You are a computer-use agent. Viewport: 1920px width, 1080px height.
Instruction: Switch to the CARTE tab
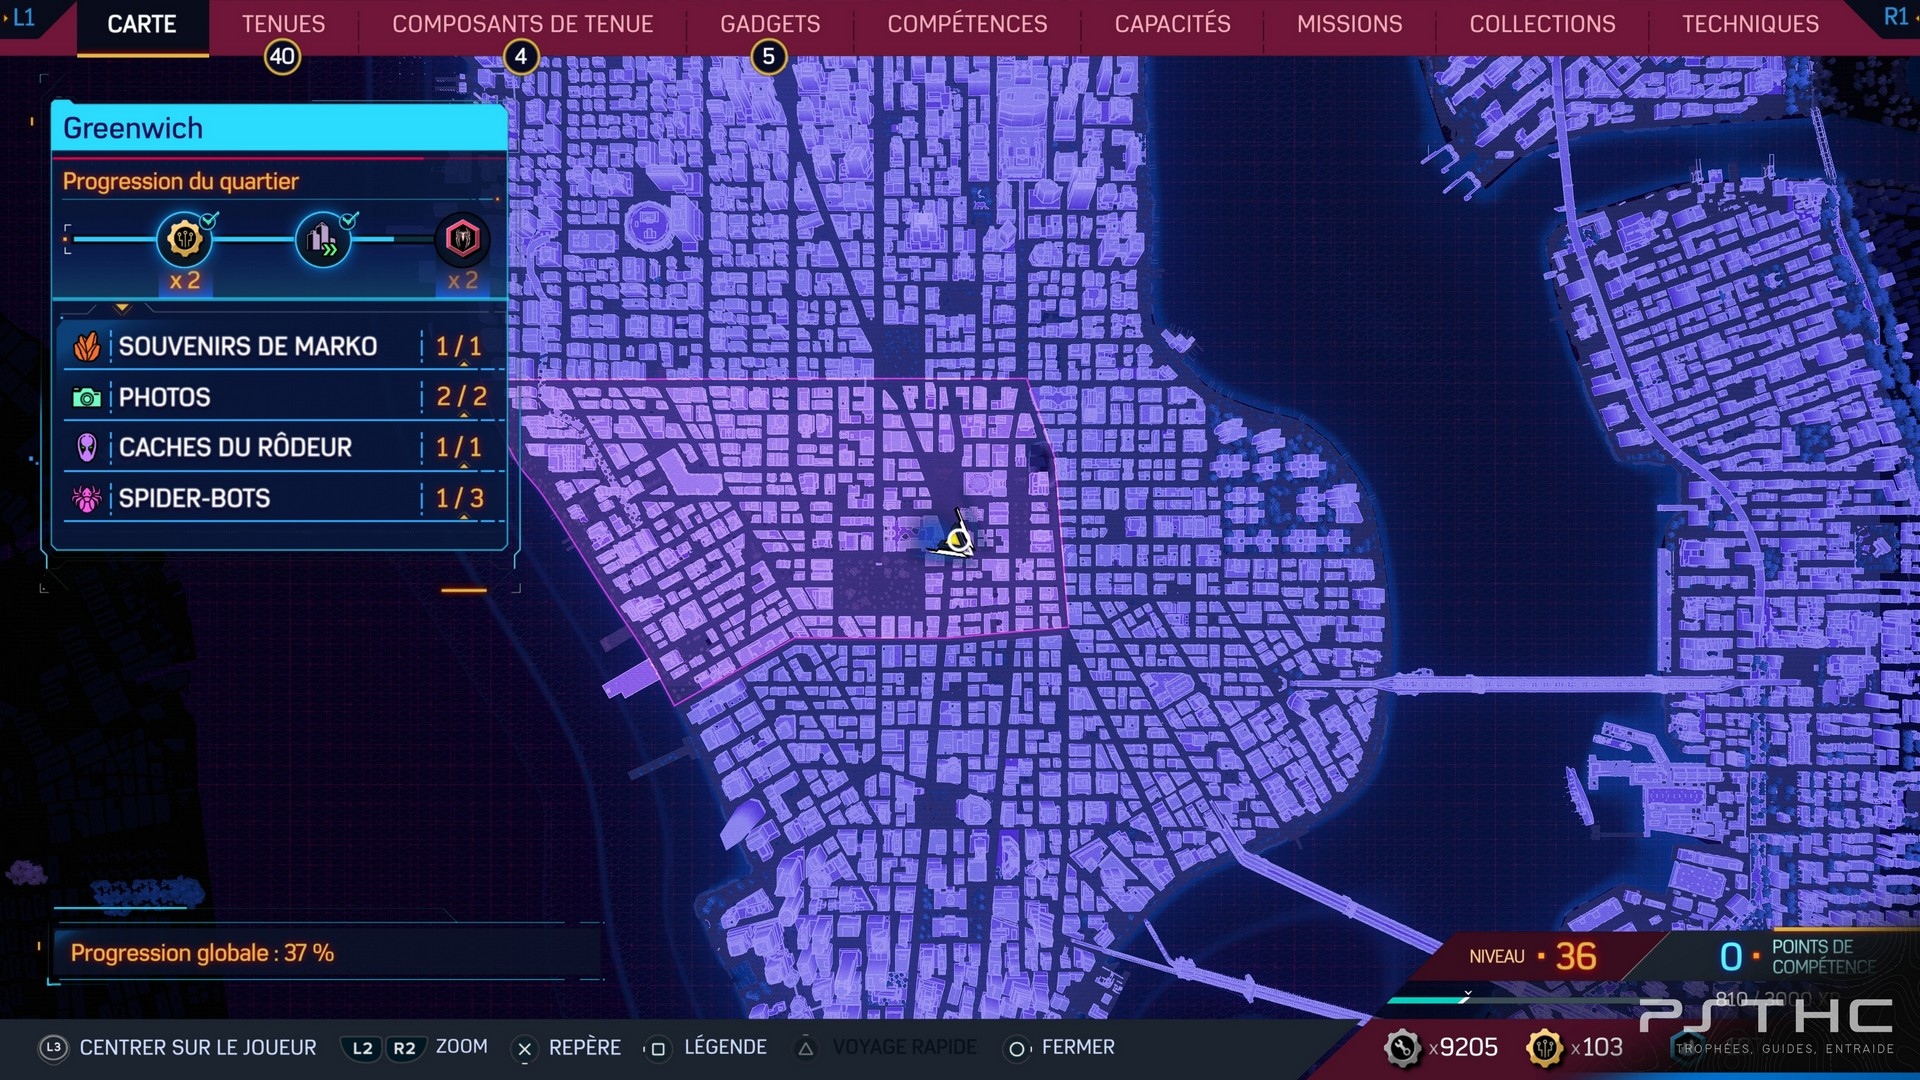click(142, 25)
